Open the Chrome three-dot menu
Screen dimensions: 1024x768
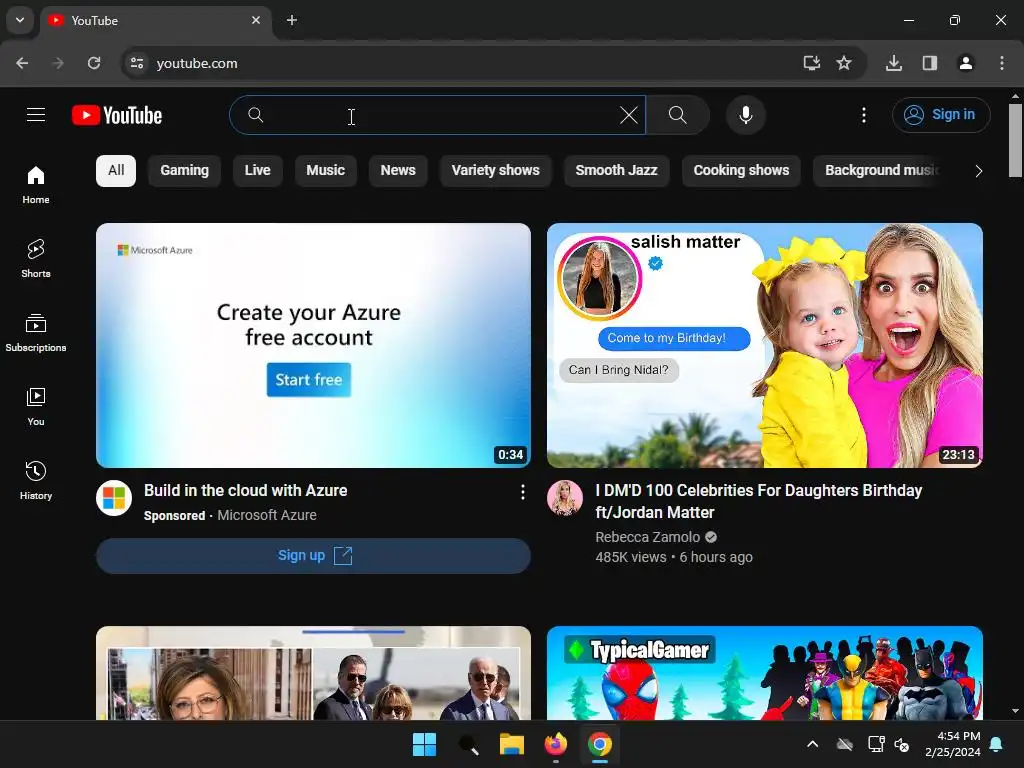coord(1002,63)
